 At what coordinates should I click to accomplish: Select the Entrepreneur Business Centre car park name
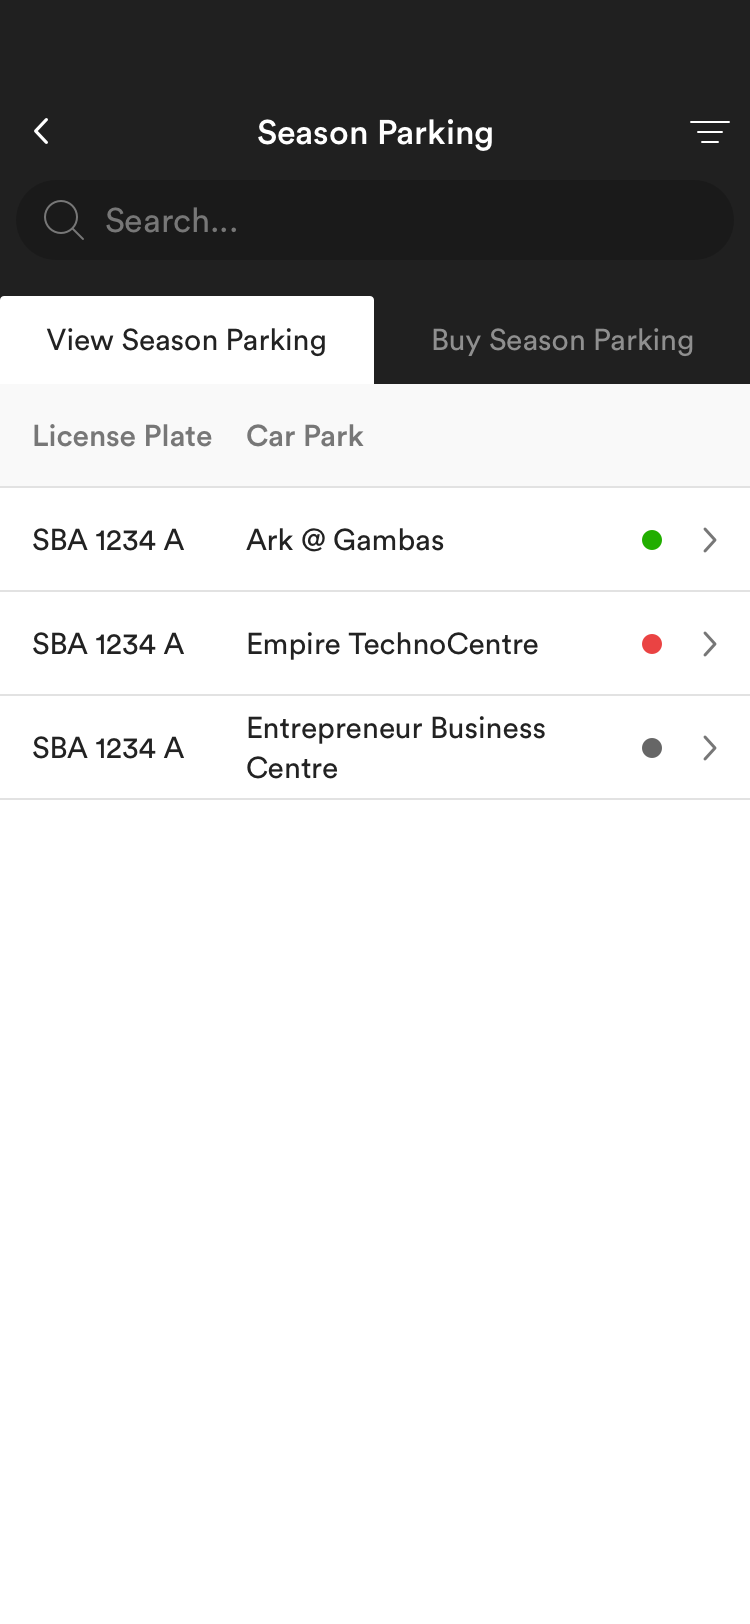click(396, 748)
